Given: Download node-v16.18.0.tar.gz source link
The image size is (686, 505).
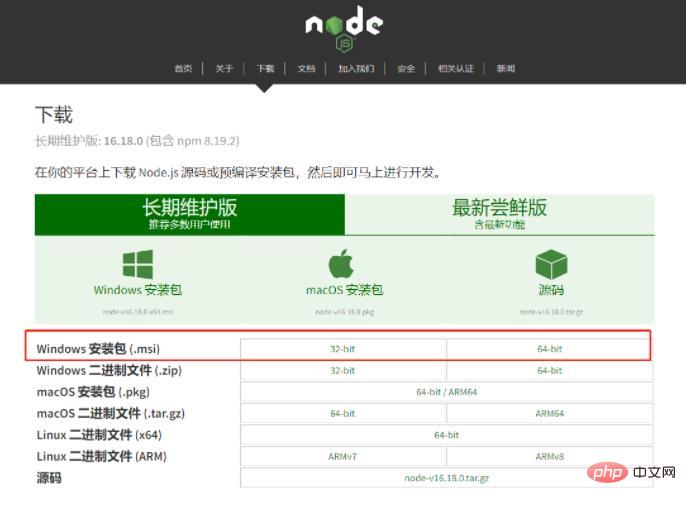Looking at the screenshot, I should click(x=446, y=478).
